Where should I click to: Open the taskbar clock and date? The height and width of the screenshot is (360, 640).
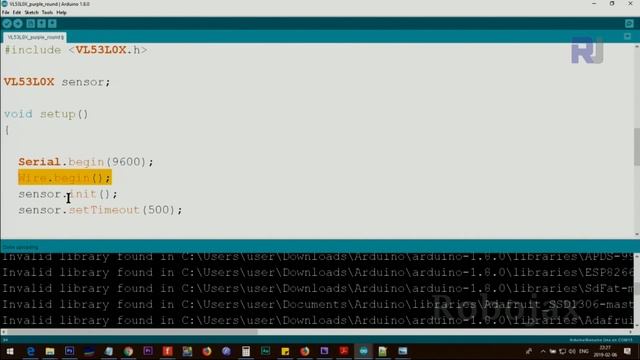pos(605,351)
